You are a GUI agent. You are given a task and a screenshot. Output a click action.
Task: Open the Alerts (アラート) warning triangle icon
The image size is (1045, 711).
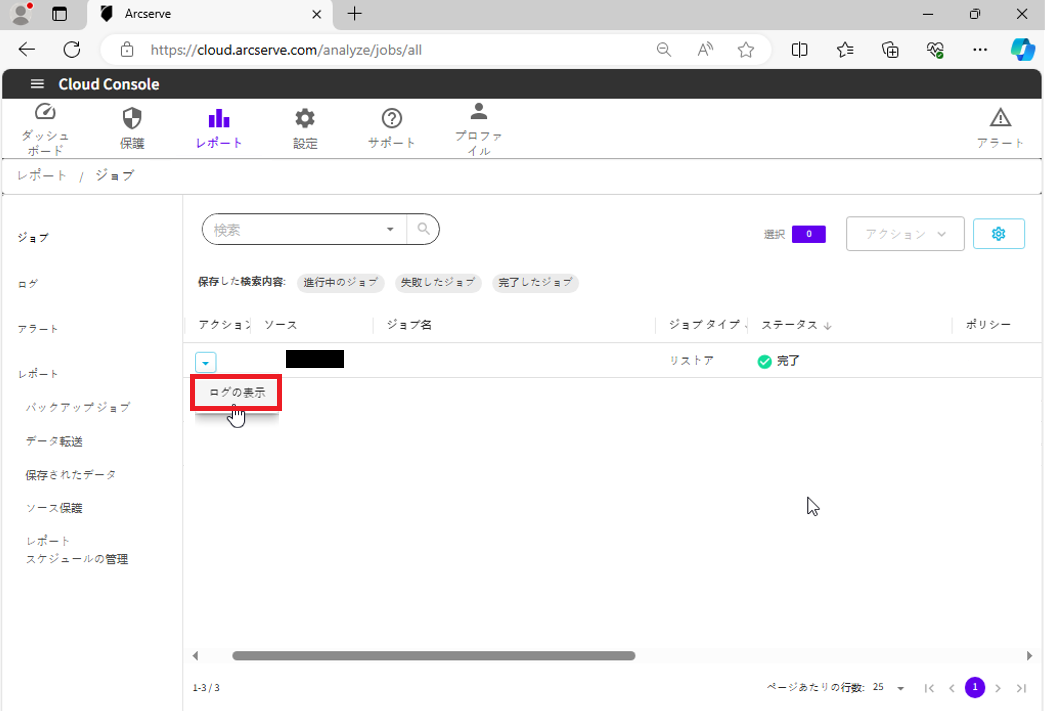(1000, 118)
